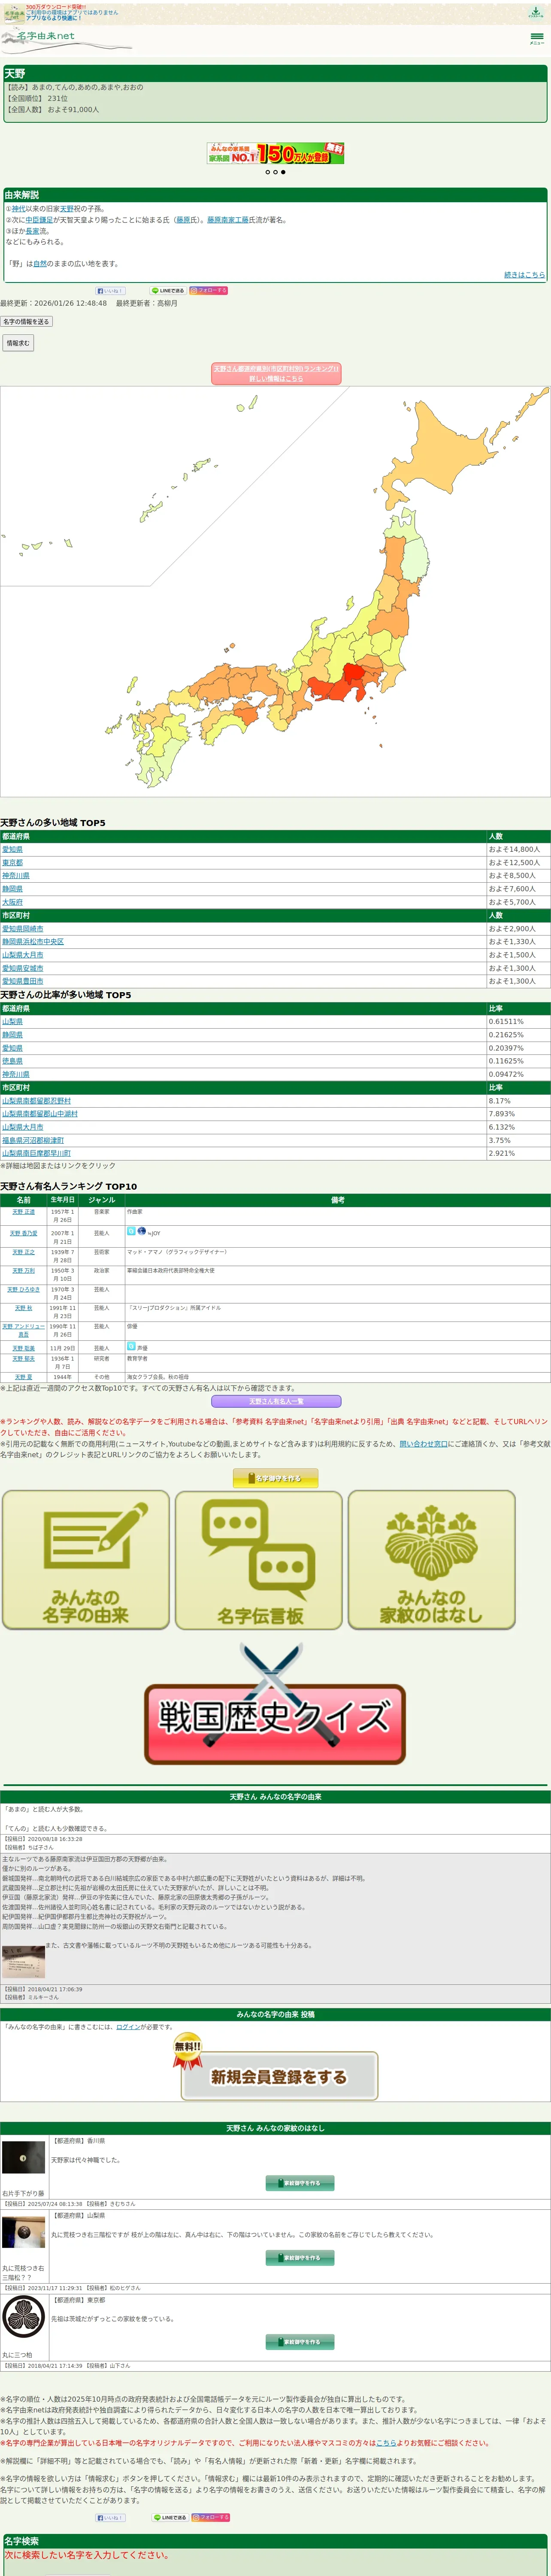The width and height of the screenshot is (551, 2576).
Task: Open the 150万人 family tree banner ad
Action: tap(276, 153)
